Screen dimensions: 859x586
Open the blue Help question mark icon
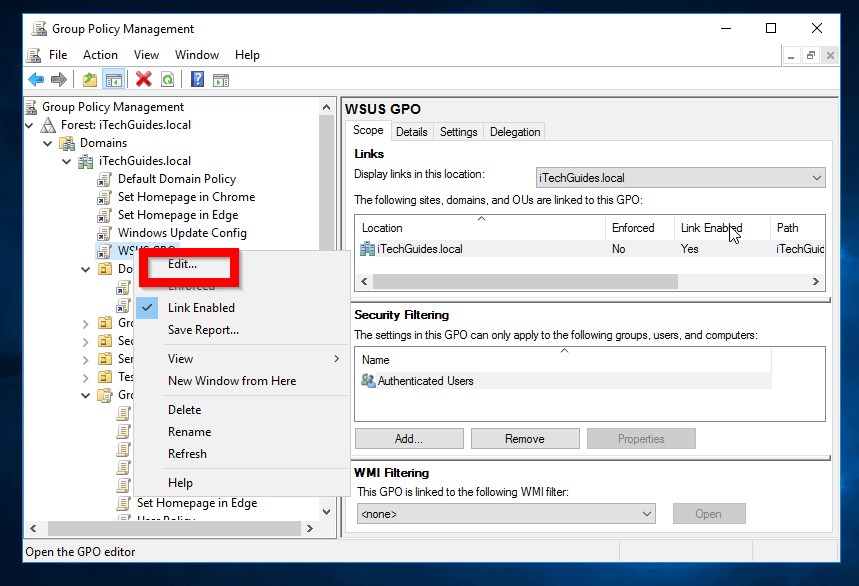tap(197, 79)
